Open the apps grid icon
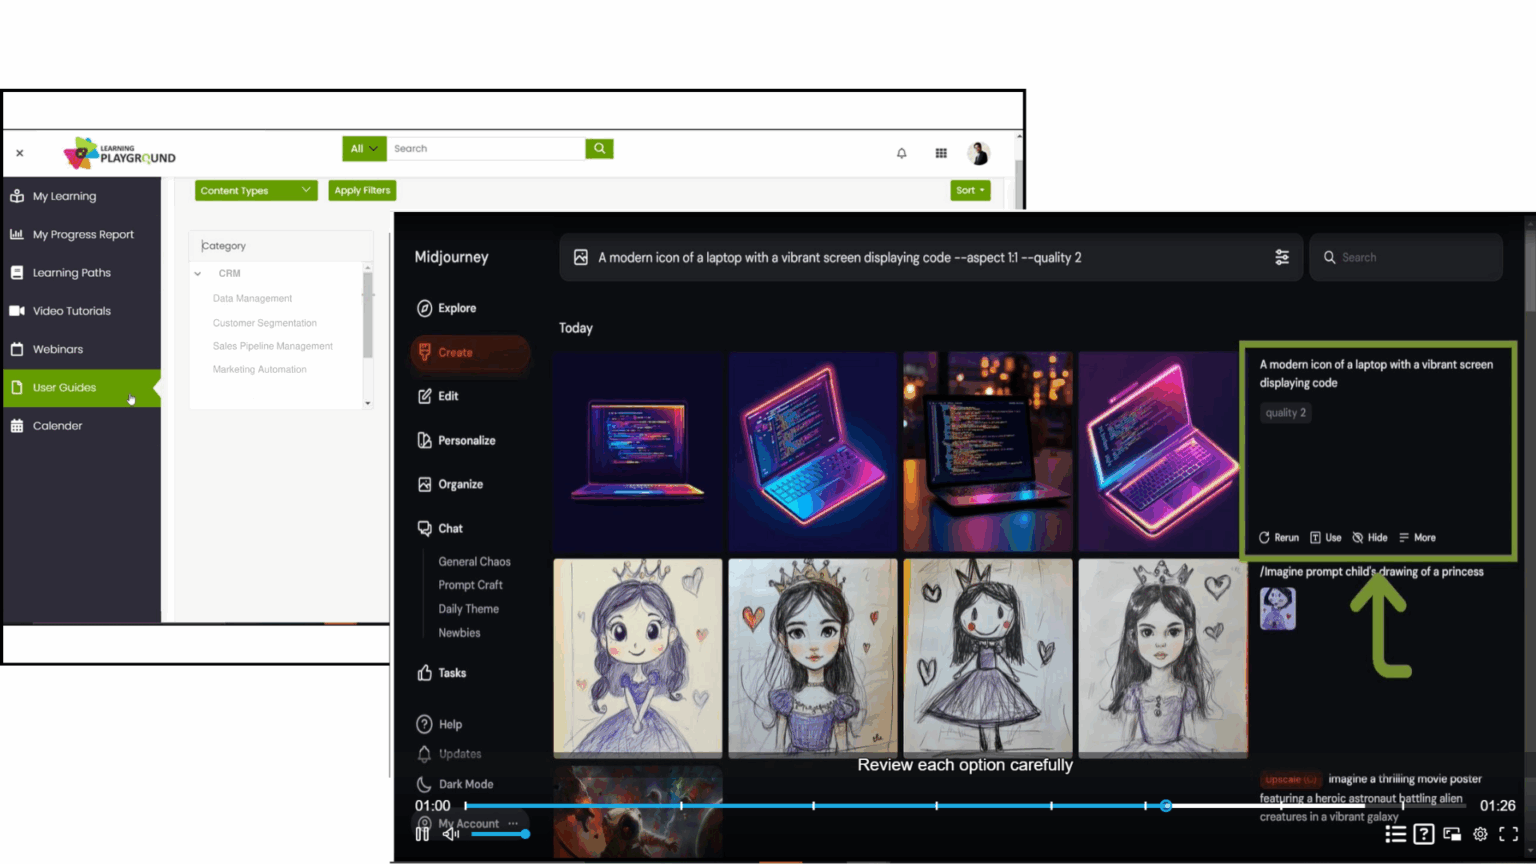 pos(941,153)
